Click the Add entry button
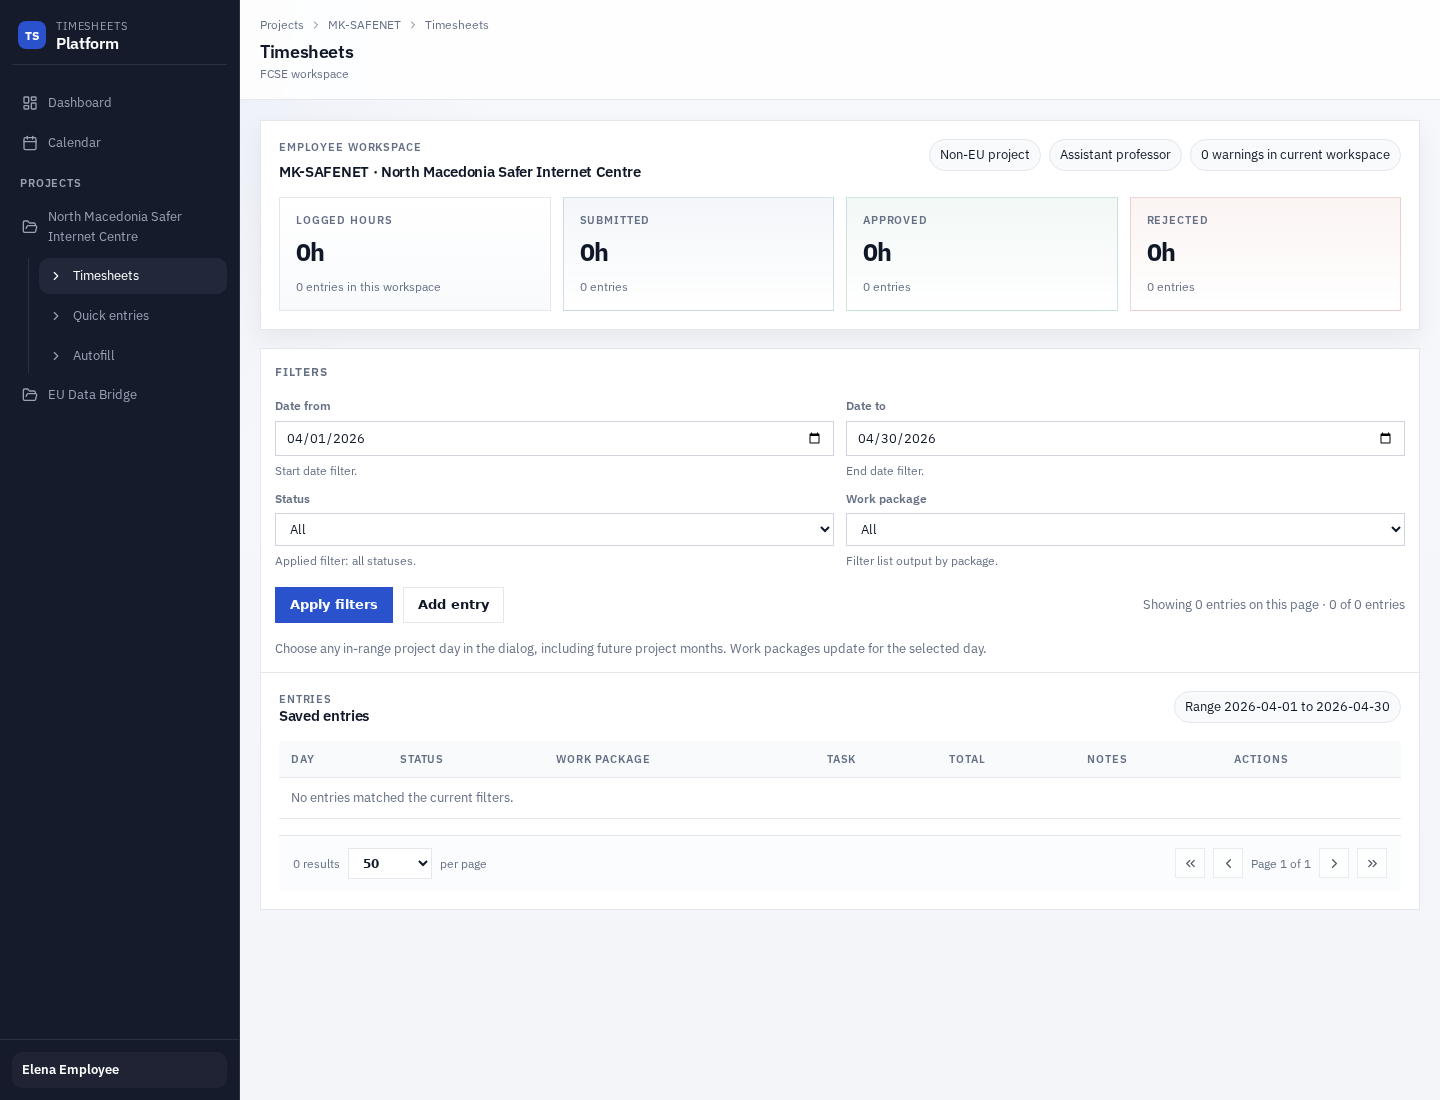 [453, 605]
